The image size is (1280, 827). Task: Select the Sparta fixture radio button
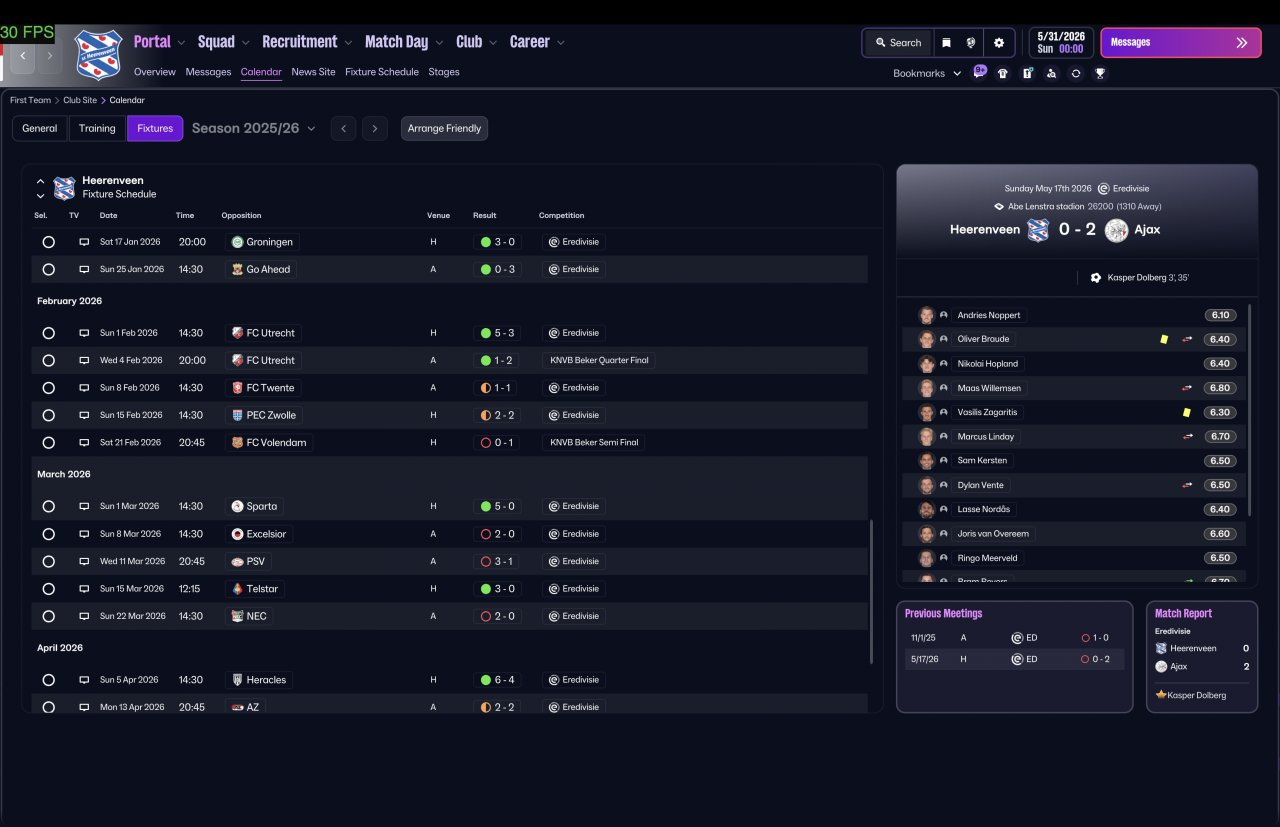click(x=48, y=506)
